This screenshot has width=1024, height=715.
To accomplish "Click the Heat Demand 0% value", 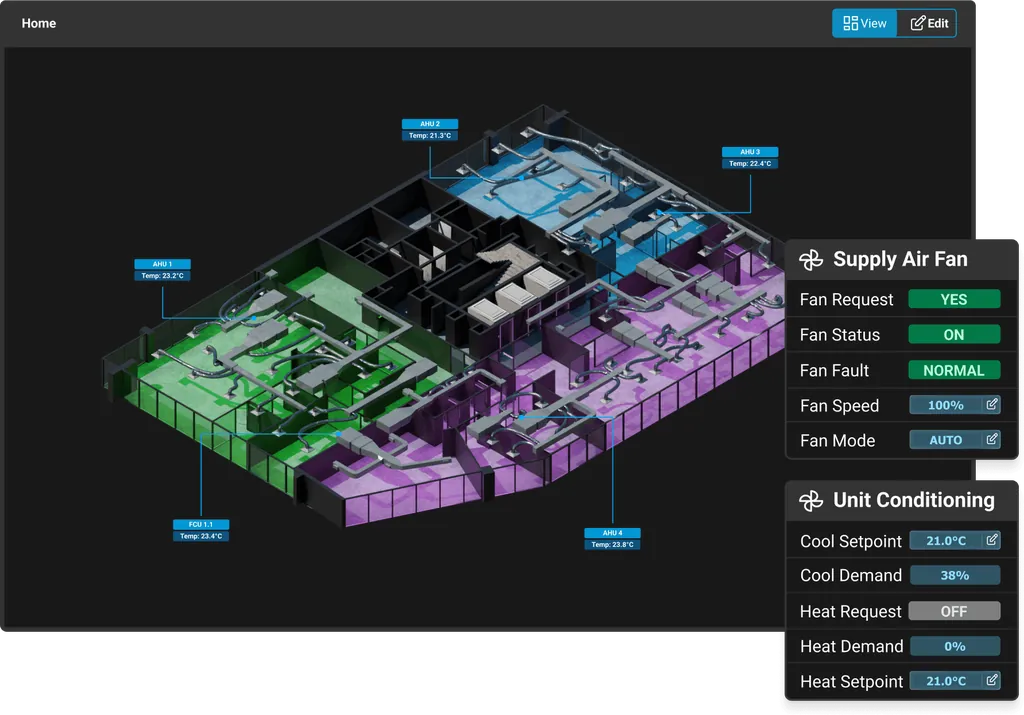I will click(x=954, y=646).
